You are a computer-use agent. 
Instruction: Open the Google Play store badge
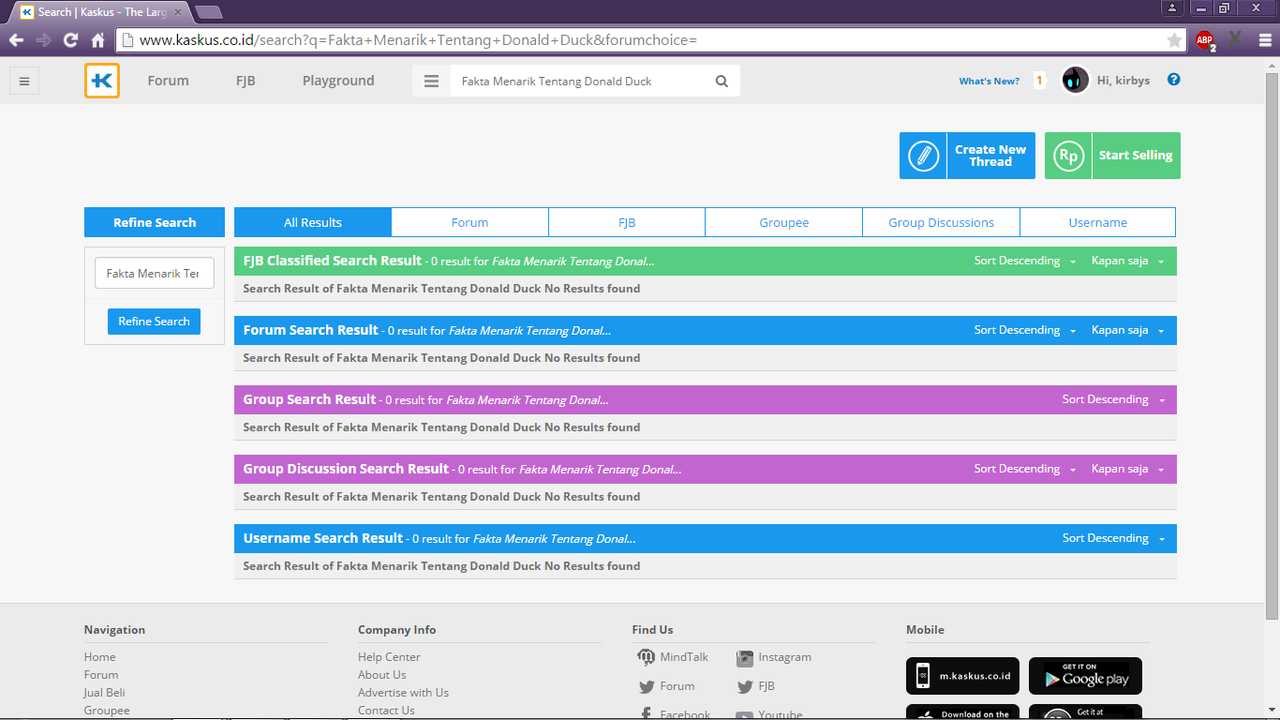(x=1085, y=676)
